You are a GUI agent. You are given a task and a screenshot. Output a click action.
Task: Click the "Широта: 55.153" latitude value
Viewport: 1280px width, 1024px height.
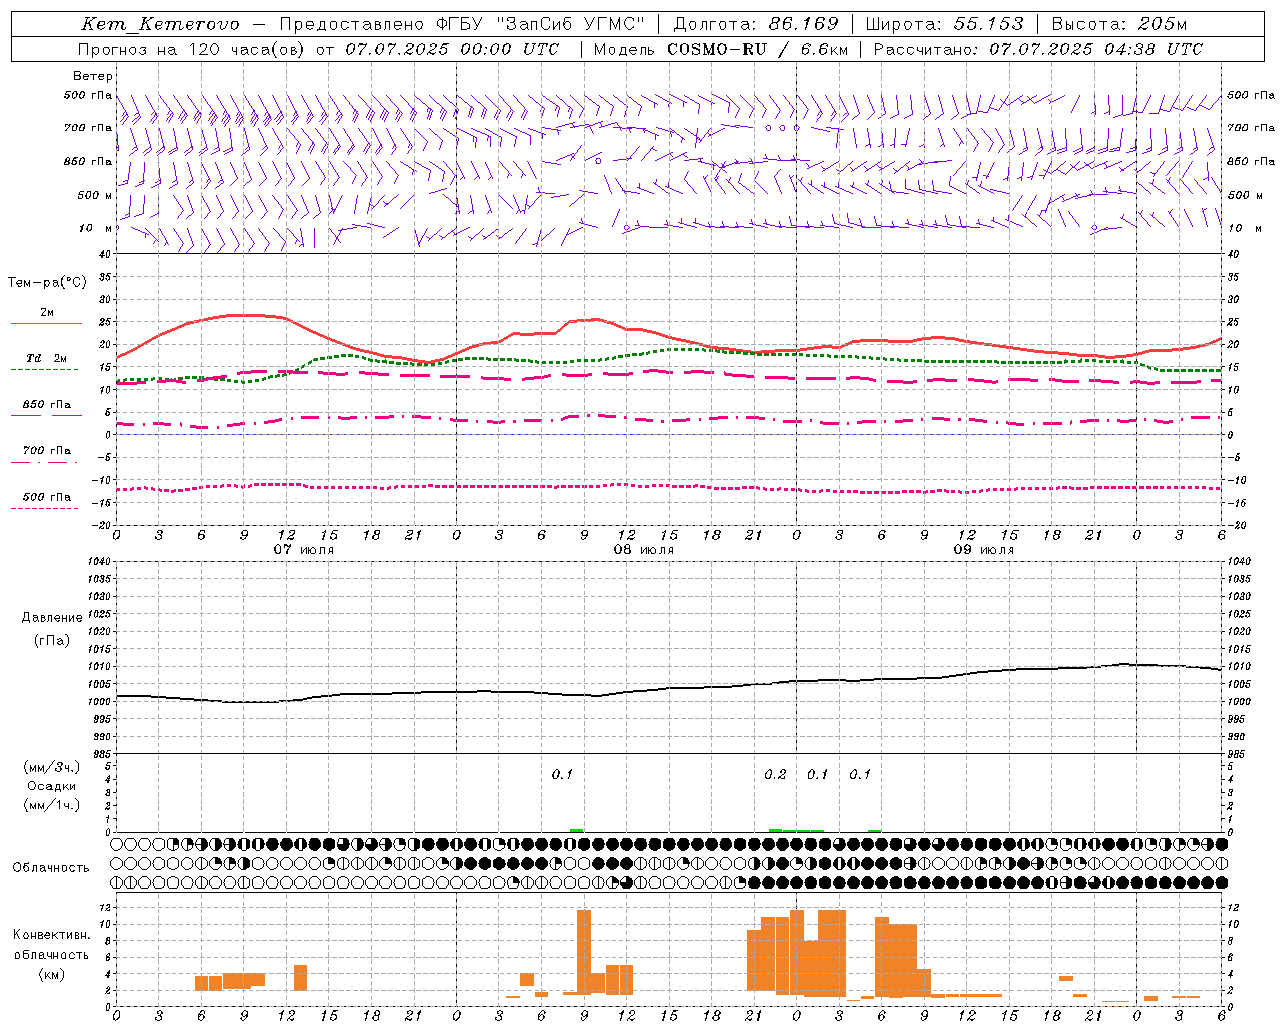[x=944, y=24]
